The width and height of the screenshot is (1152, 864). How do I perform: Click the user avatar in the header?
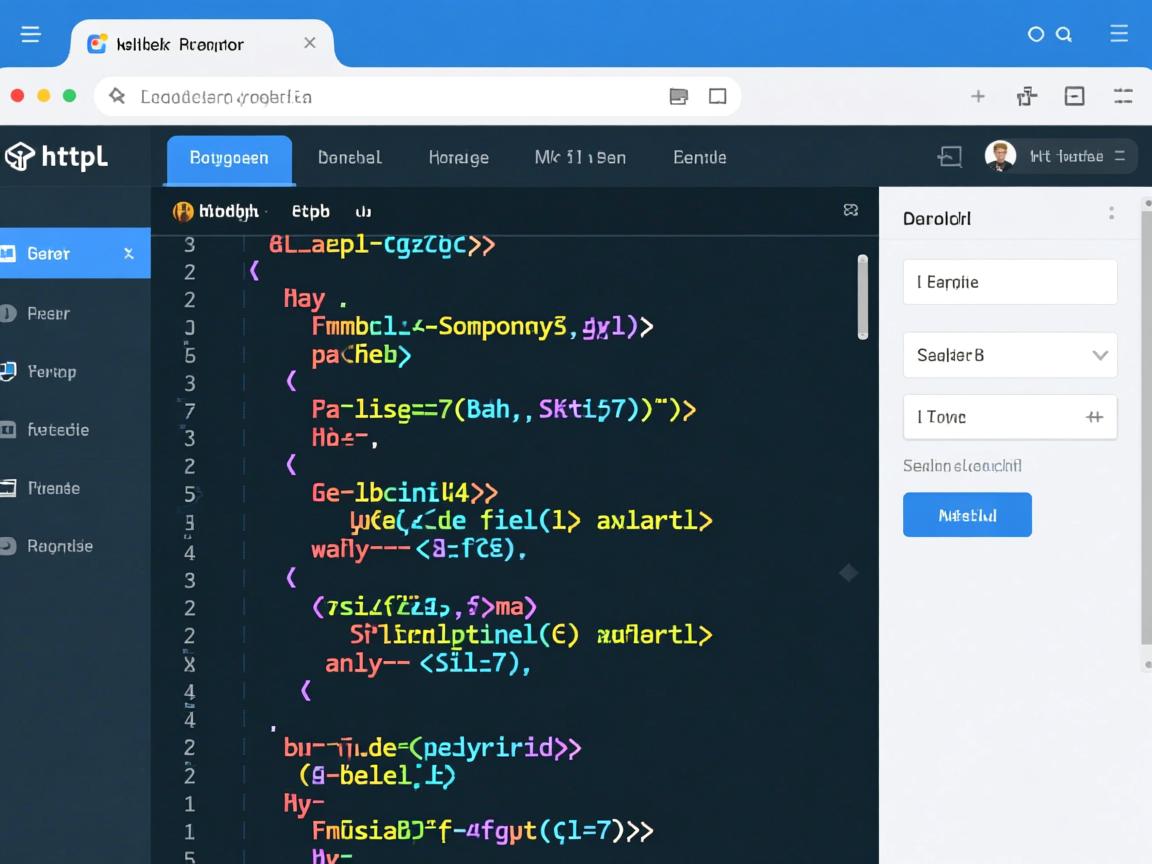coord(999,155)
